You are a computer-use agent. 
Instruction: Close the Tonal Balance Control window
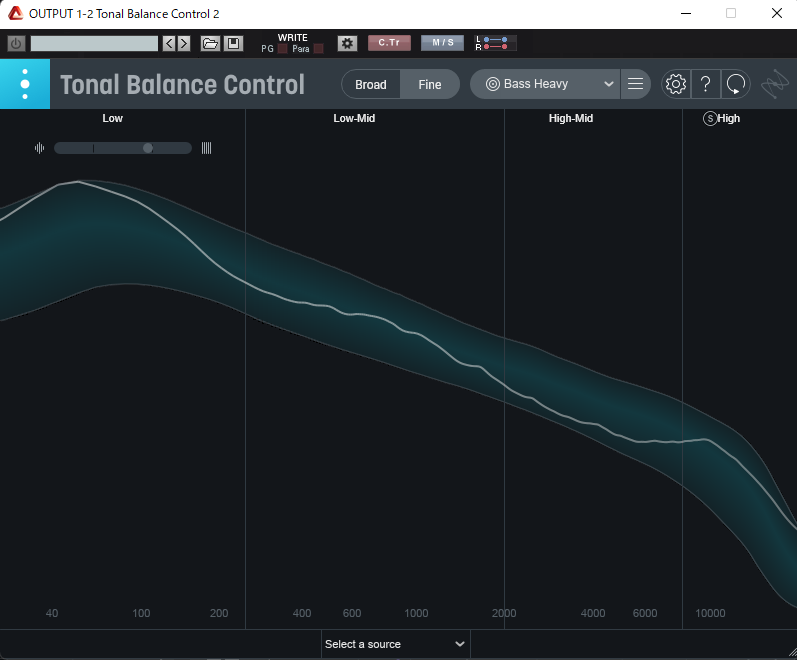[777, 14]
